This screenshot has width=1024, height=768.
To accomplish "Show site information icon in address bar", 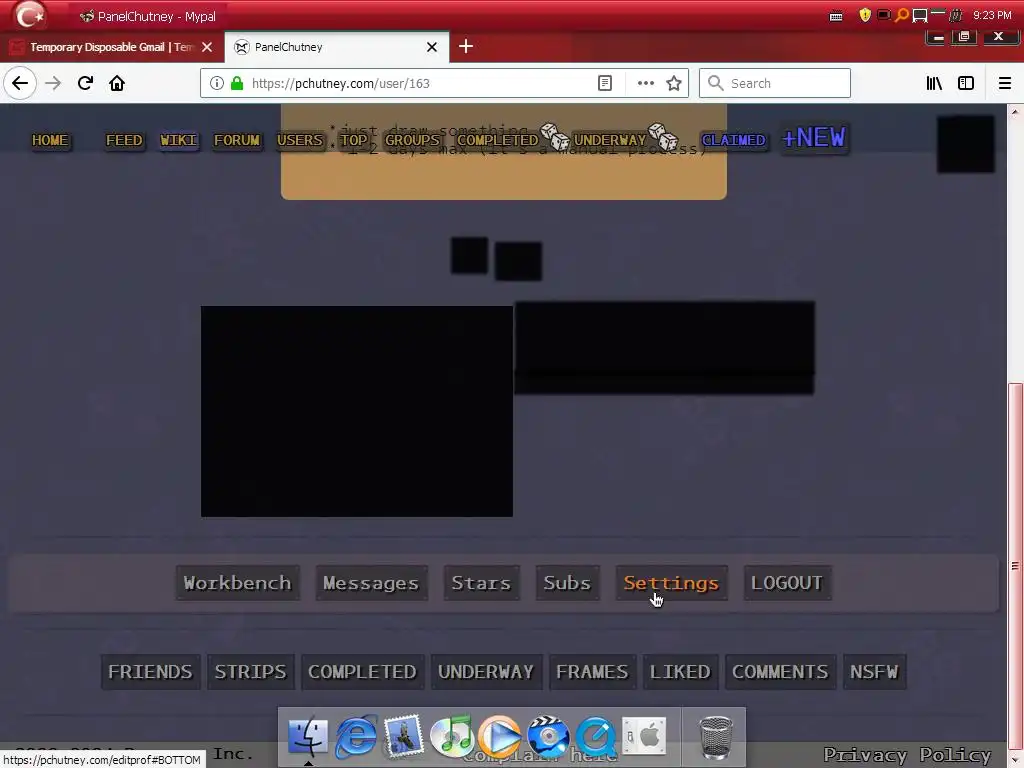I will click(x=217, y=83).
